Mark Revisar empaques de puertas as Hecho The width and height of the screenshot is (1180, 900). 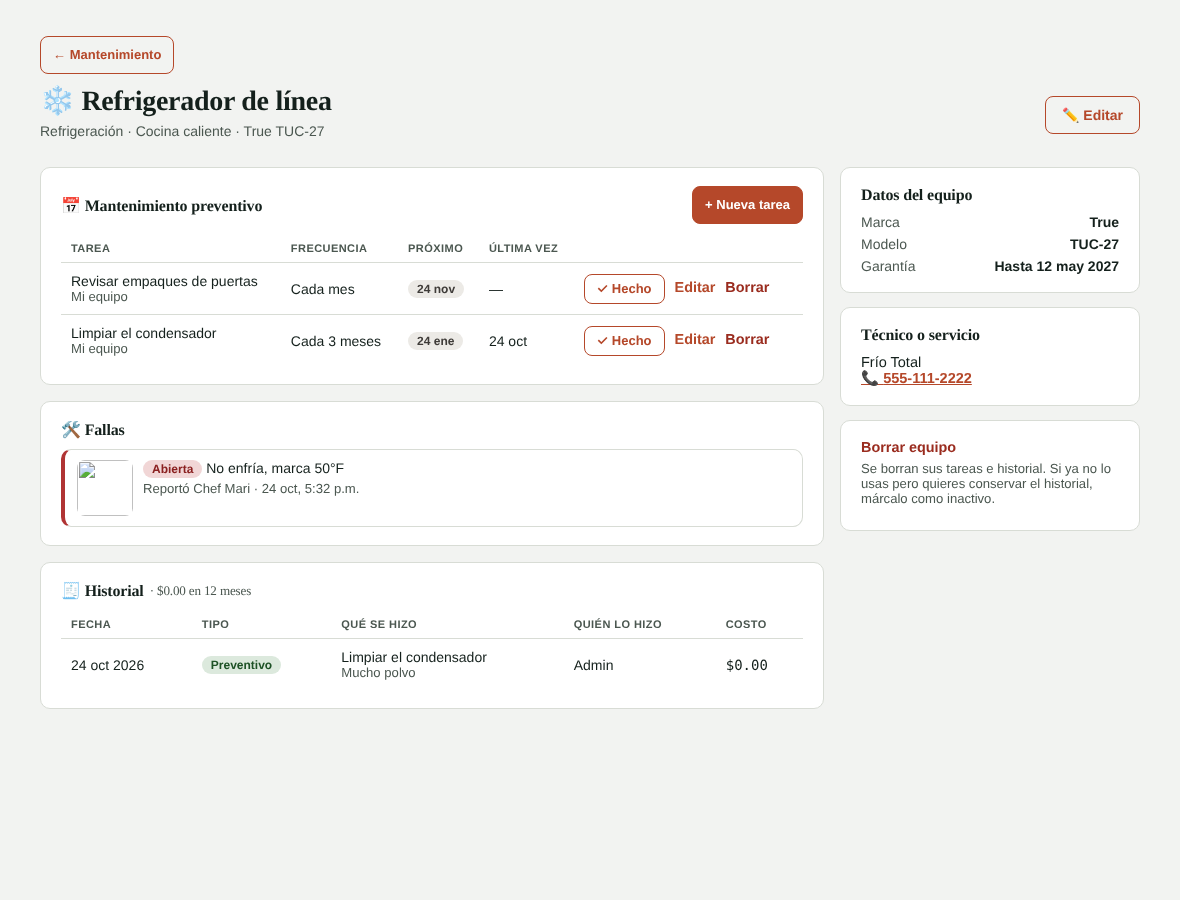(624, 289)
